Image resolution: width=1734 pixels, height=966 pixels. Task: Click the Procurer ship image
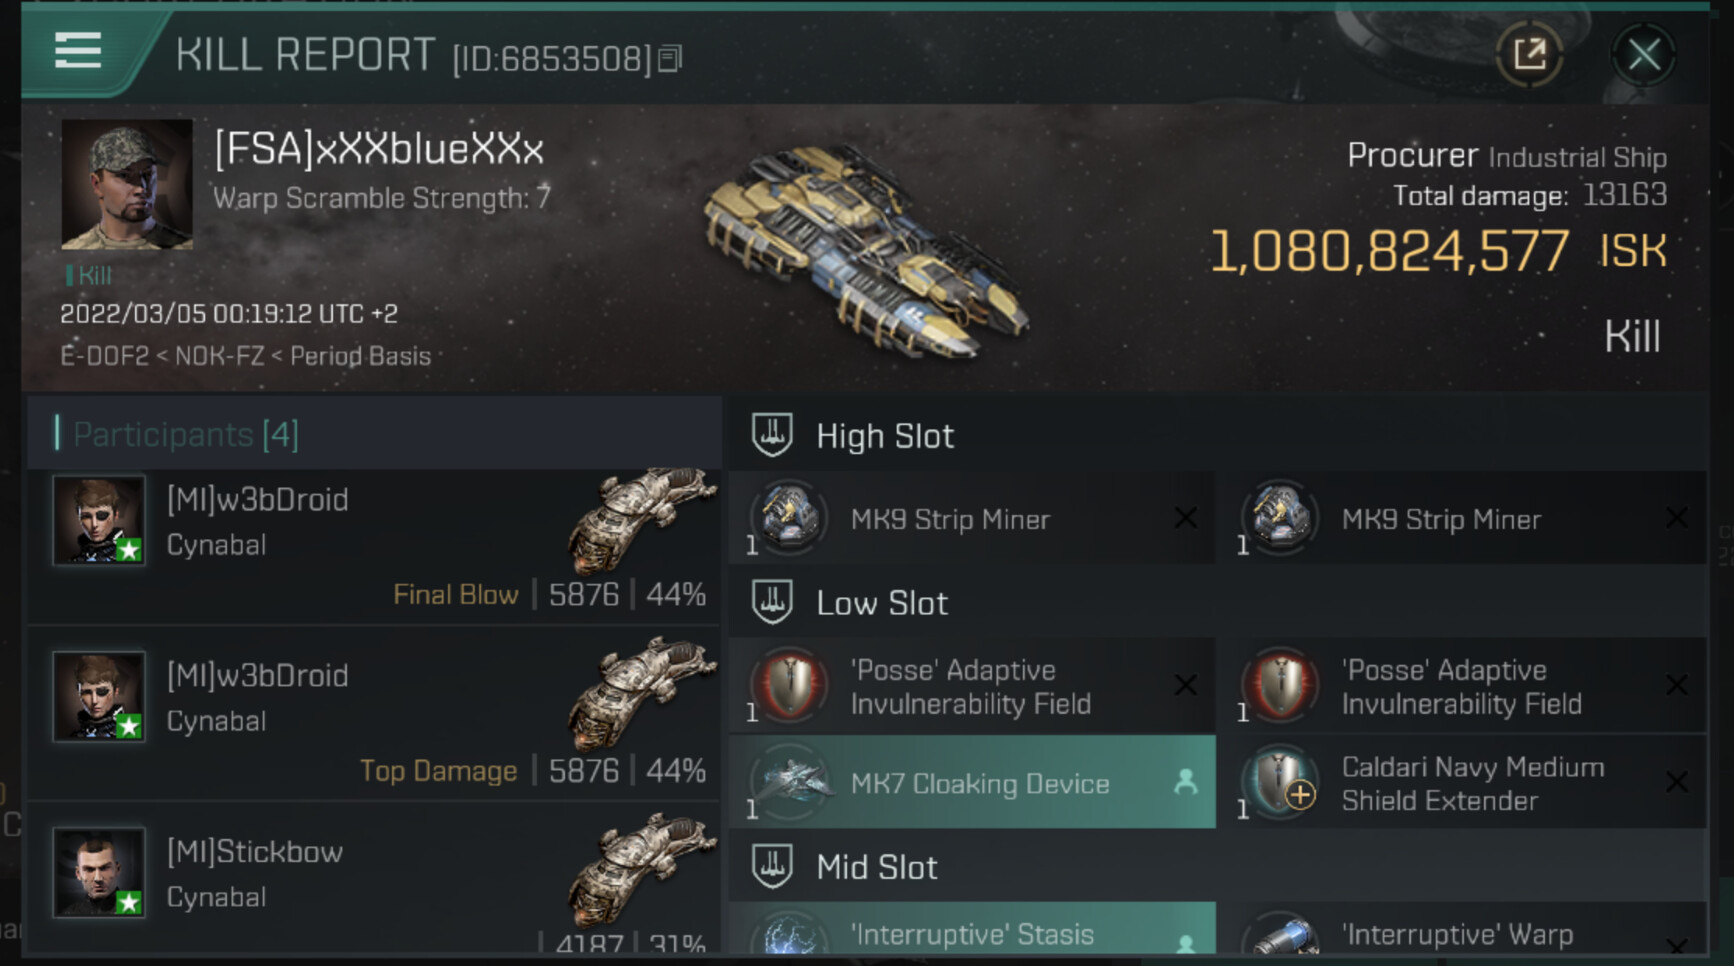867,250
